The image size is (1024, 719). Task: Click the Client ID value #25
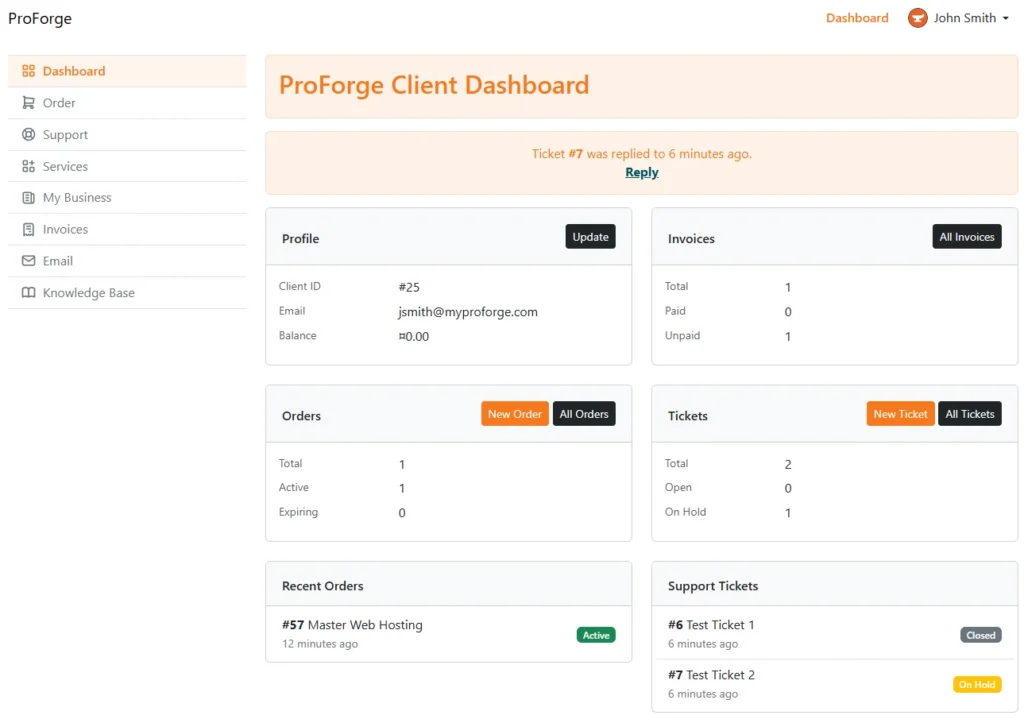pos(409,287)
